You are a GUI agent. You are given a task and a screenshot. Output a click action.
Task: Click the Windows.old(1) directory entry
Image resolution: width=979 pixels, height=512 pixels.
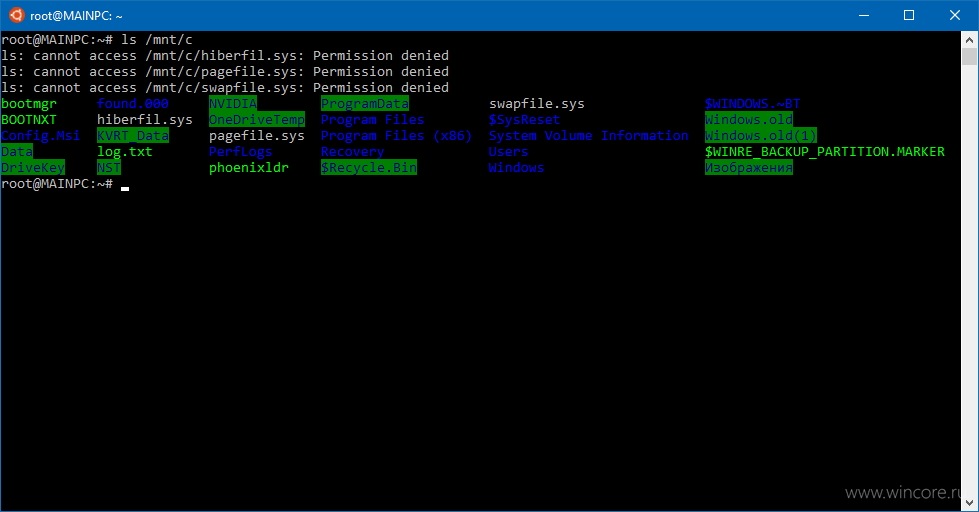pyautogui.click(x=760, y=135)
